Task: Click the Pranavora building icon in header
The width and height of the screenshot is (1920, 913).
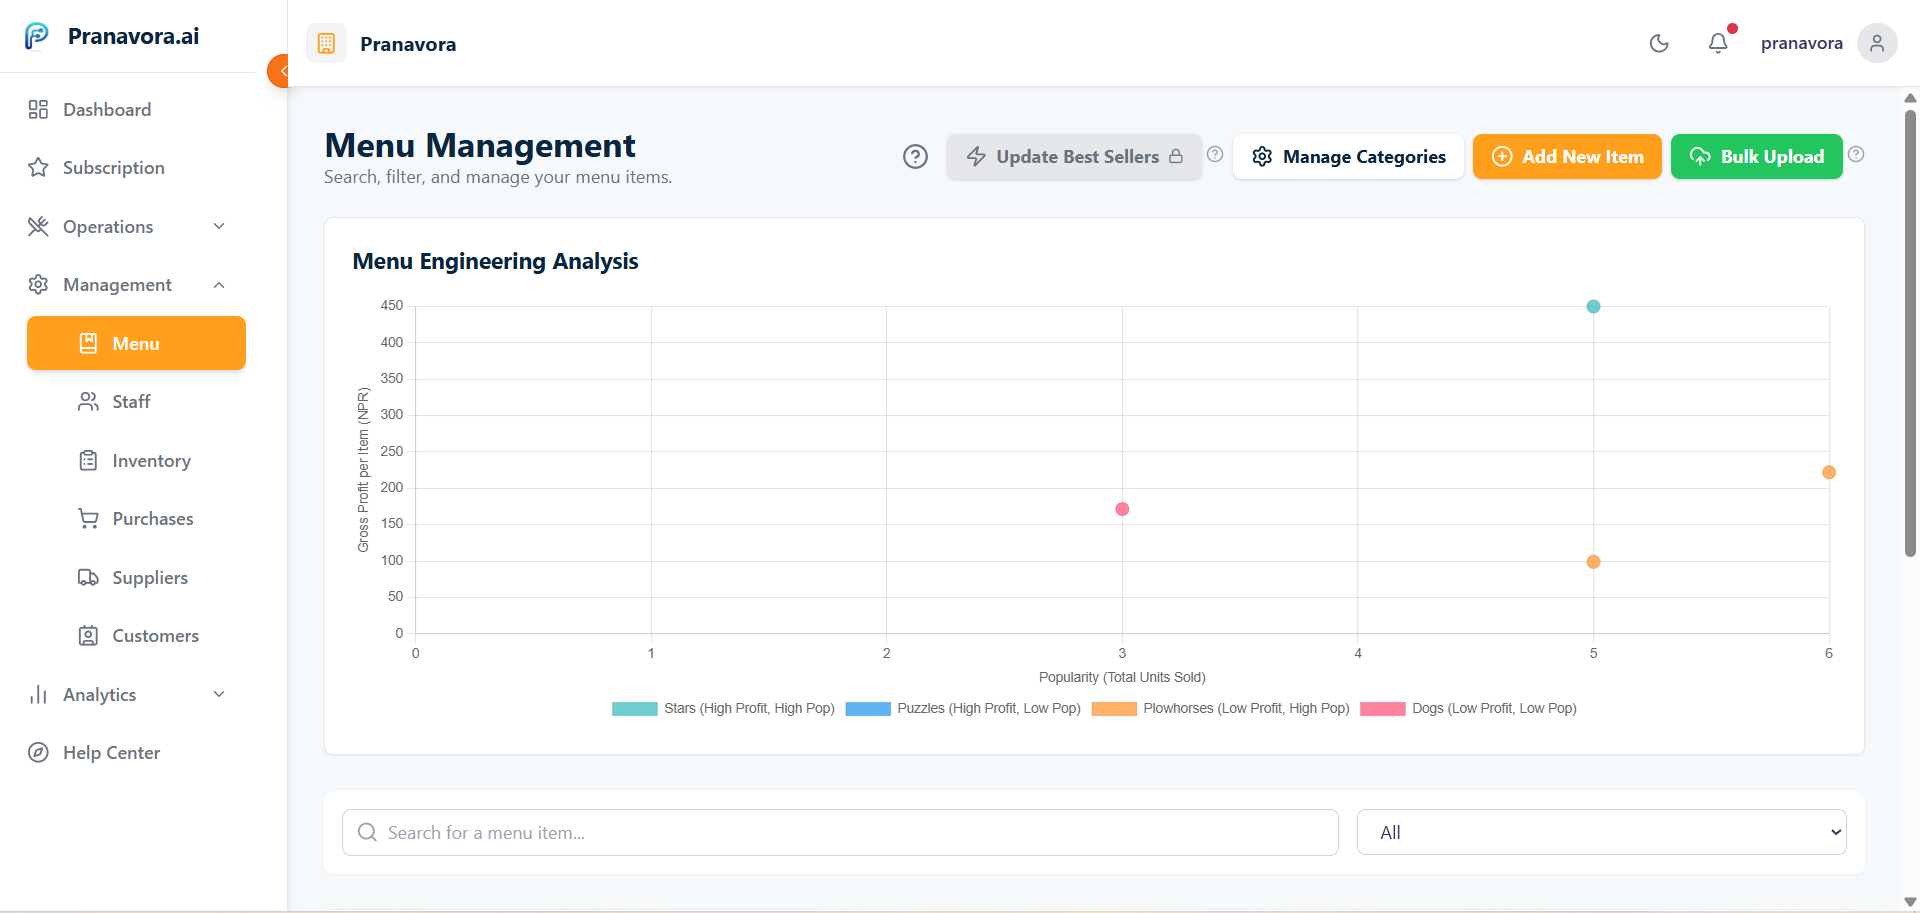Action: (x=326, y=43)
